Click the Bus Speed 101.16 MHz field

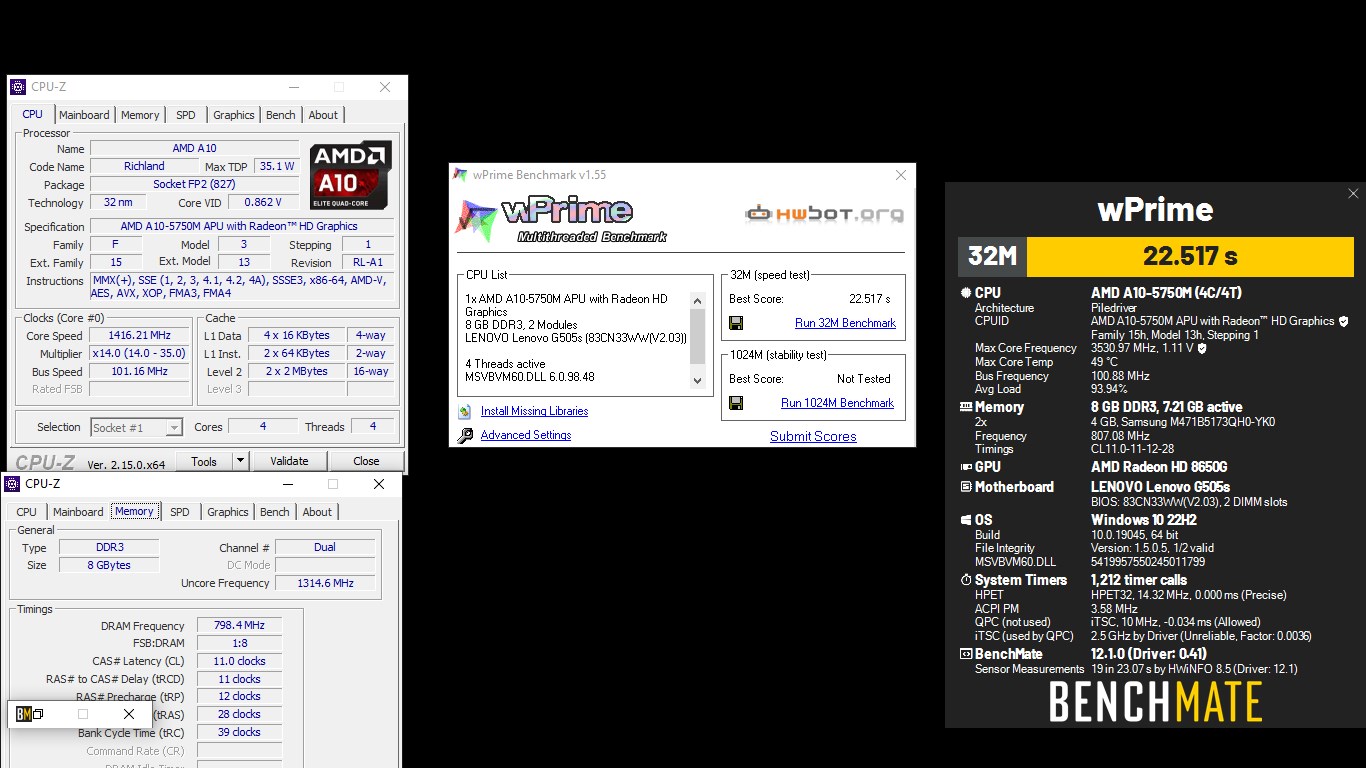click(139, 372)
